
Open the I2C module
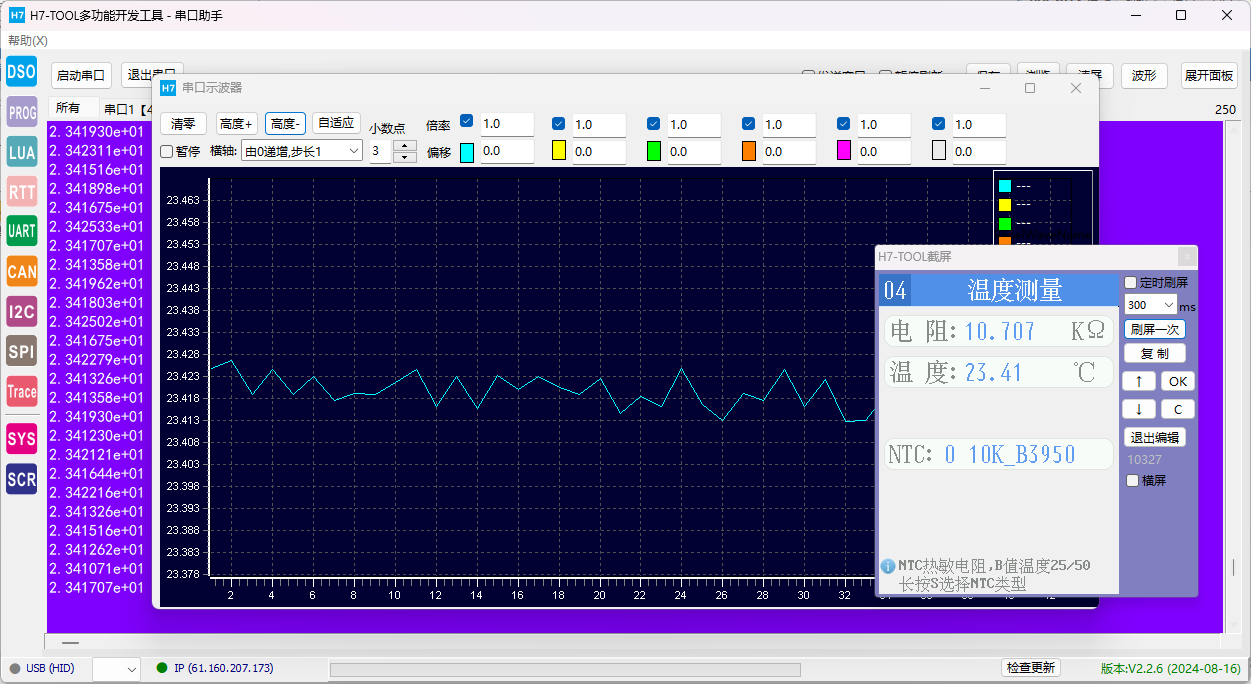click(x=22, y=312)
